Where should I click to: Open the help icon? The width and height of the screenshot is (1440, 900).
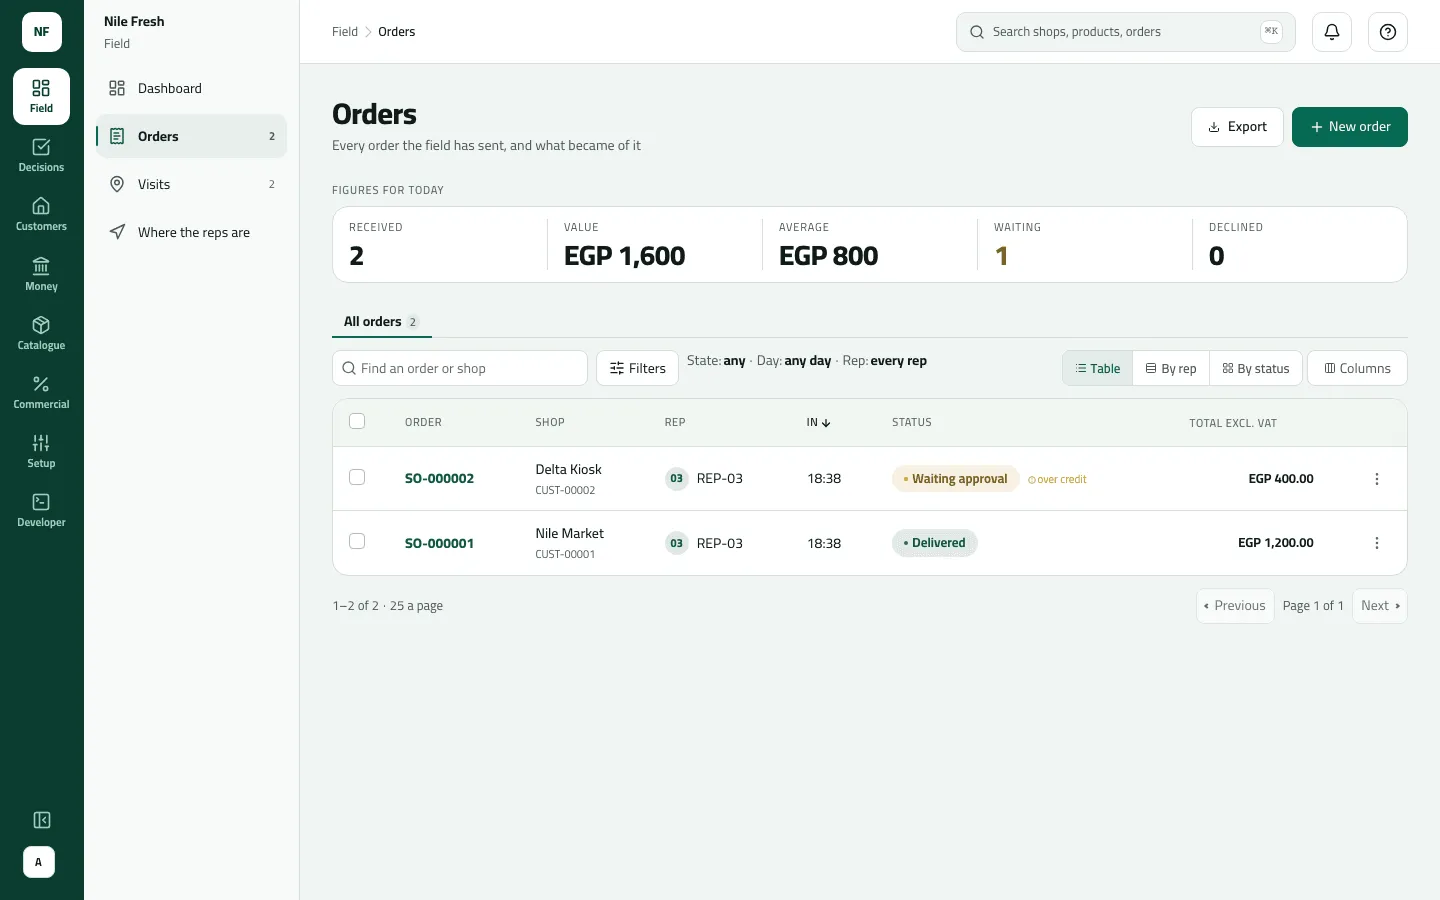[1388, 32]
